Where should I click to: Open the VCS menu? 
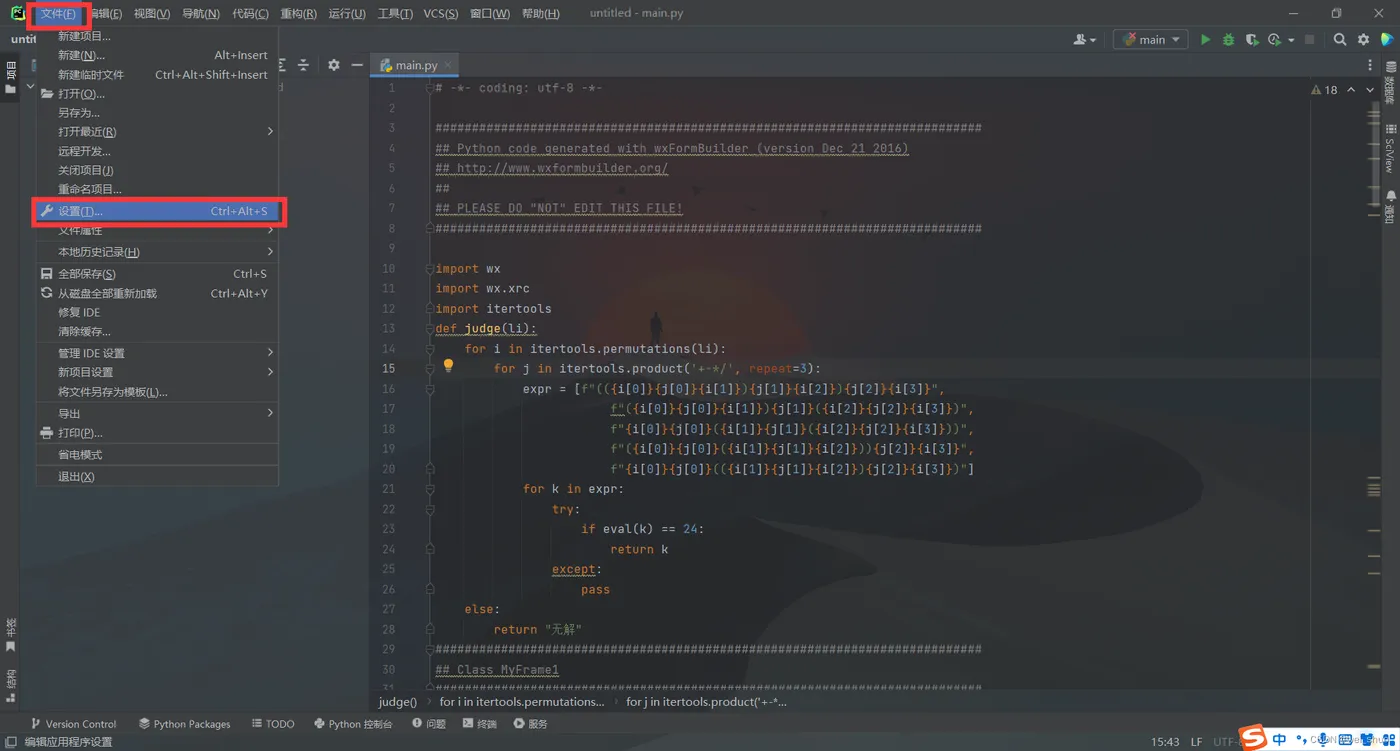(x=440, y=14)
